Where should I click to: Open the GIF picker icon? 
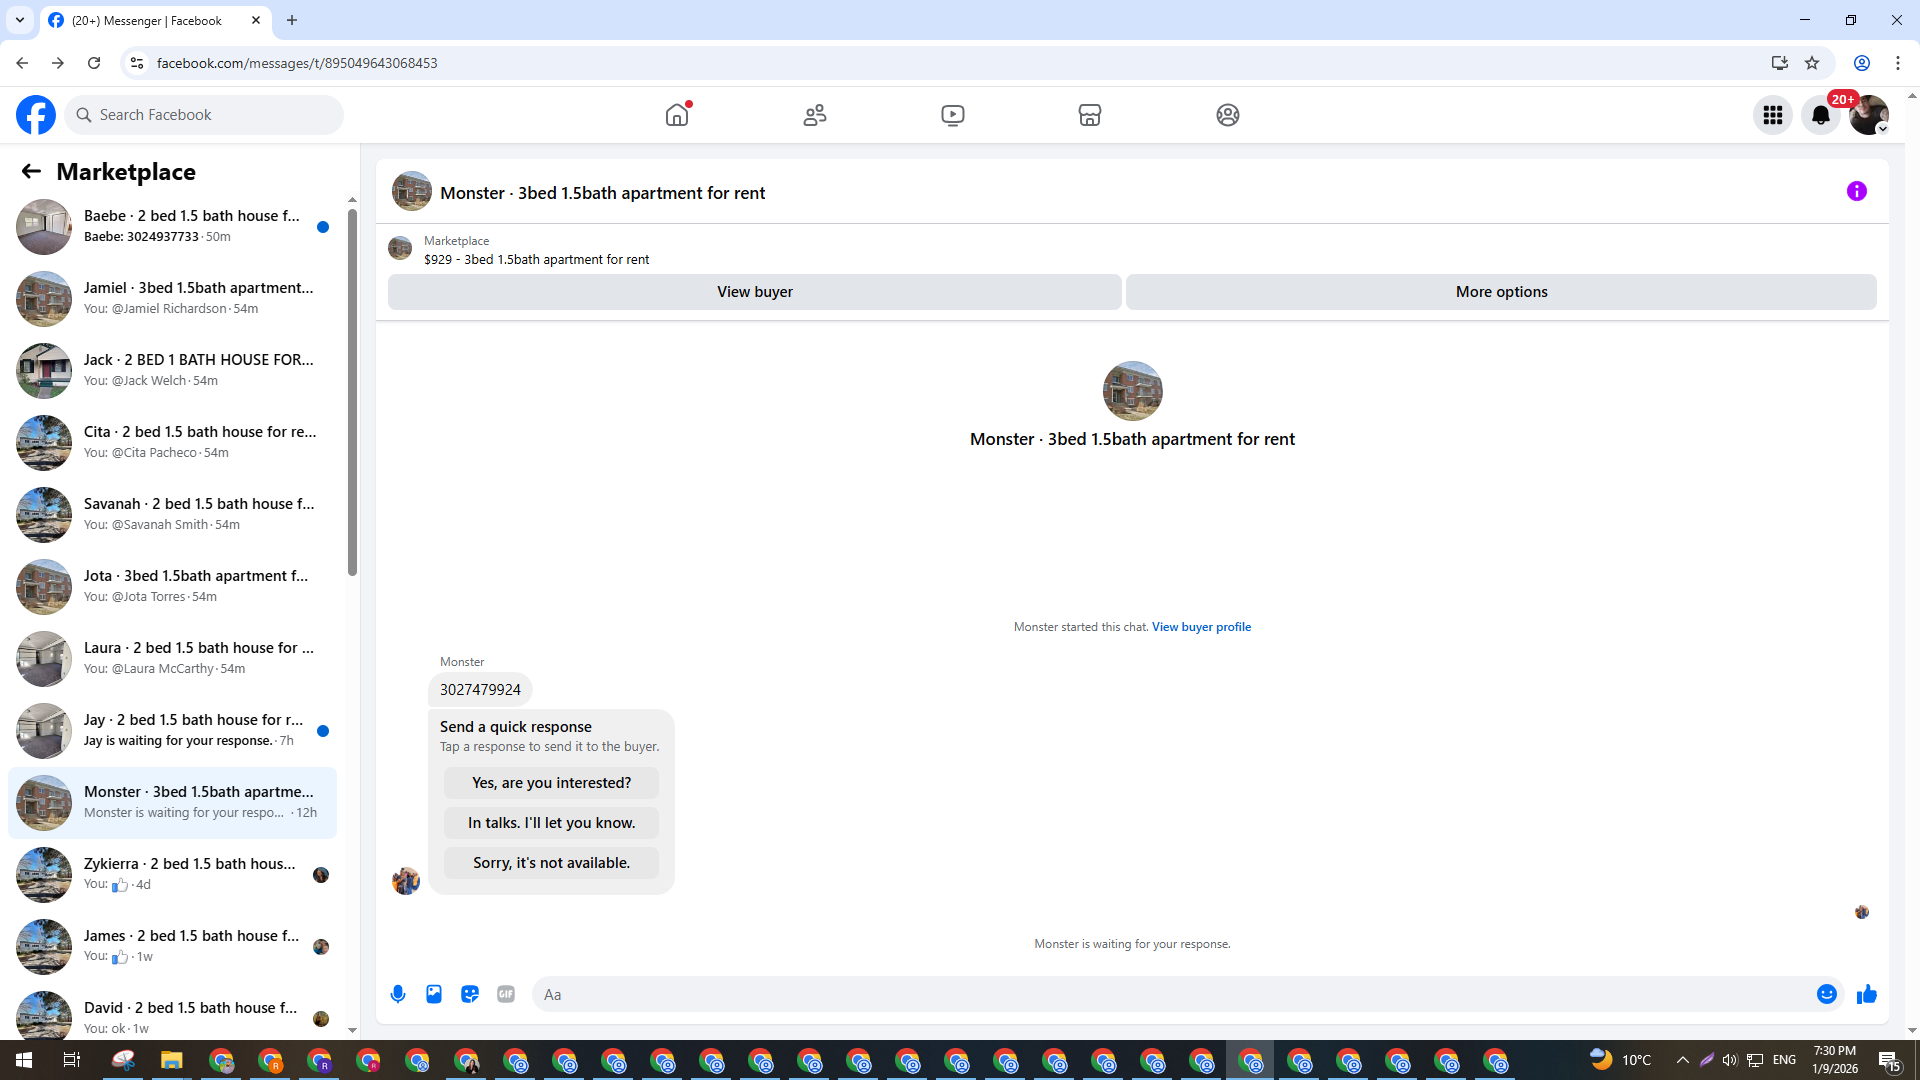[x=506, y=994]
